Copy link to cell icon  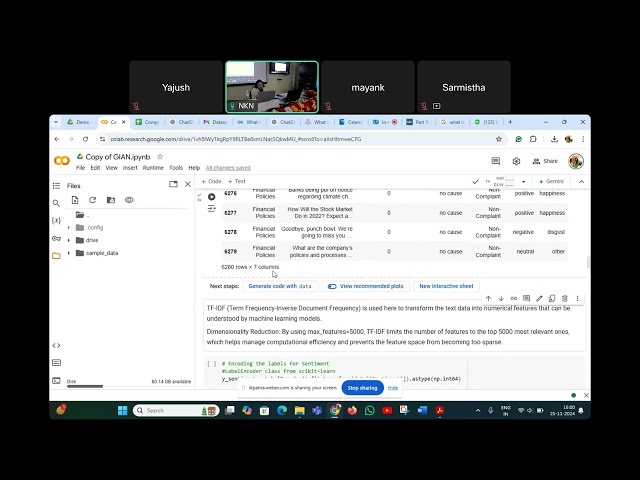coord(514,298)
